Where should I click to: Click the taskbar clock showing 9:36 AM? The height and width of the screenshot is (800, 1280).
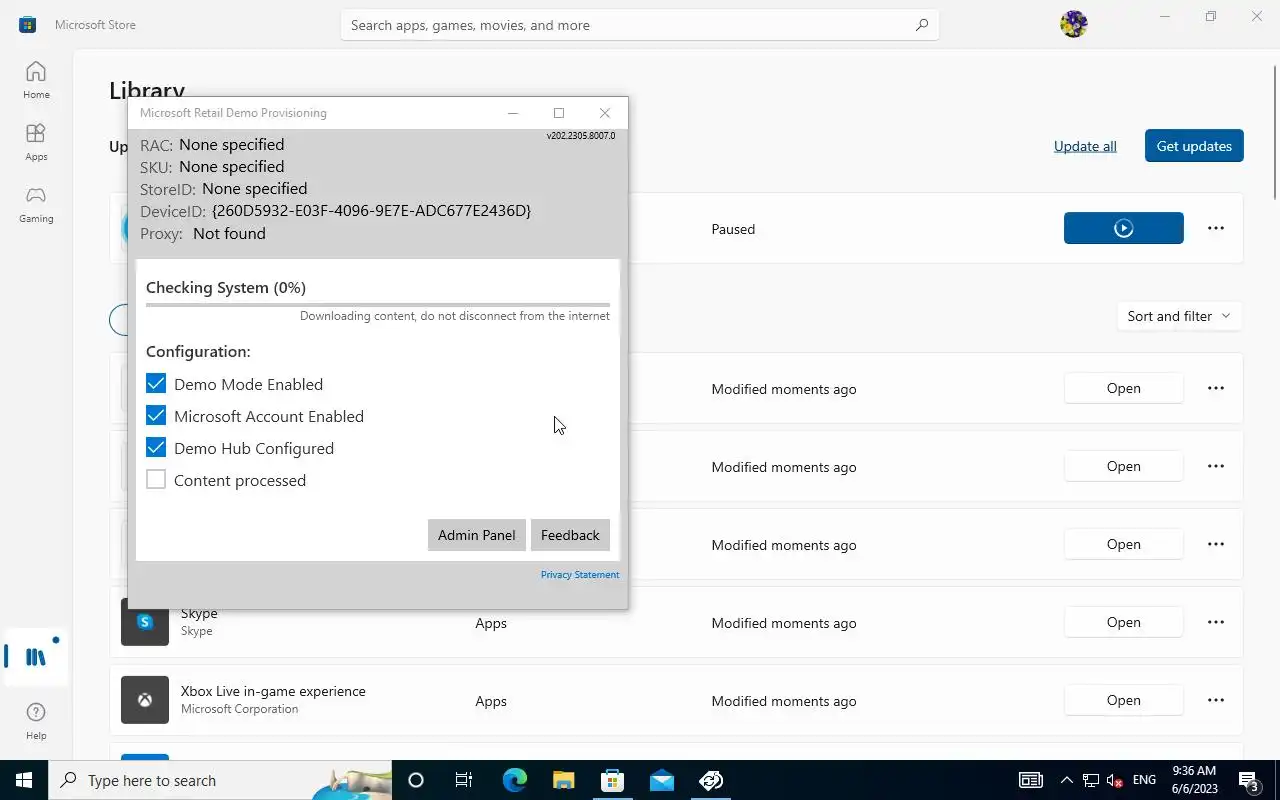click(x=1194, y=780)
